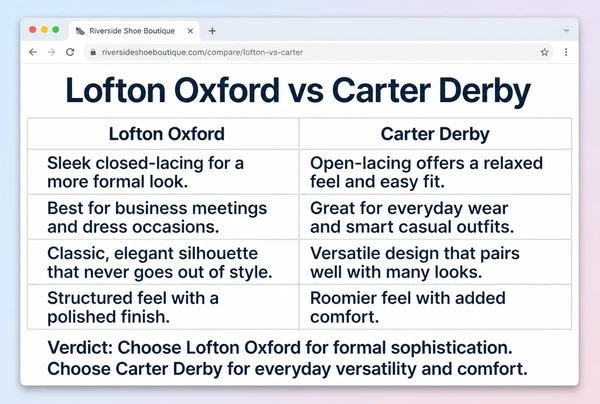Image resolution: width=600 pixels, height=404 pixels.
Task: Click the browser forward arrow
Action: click(52, 52)
